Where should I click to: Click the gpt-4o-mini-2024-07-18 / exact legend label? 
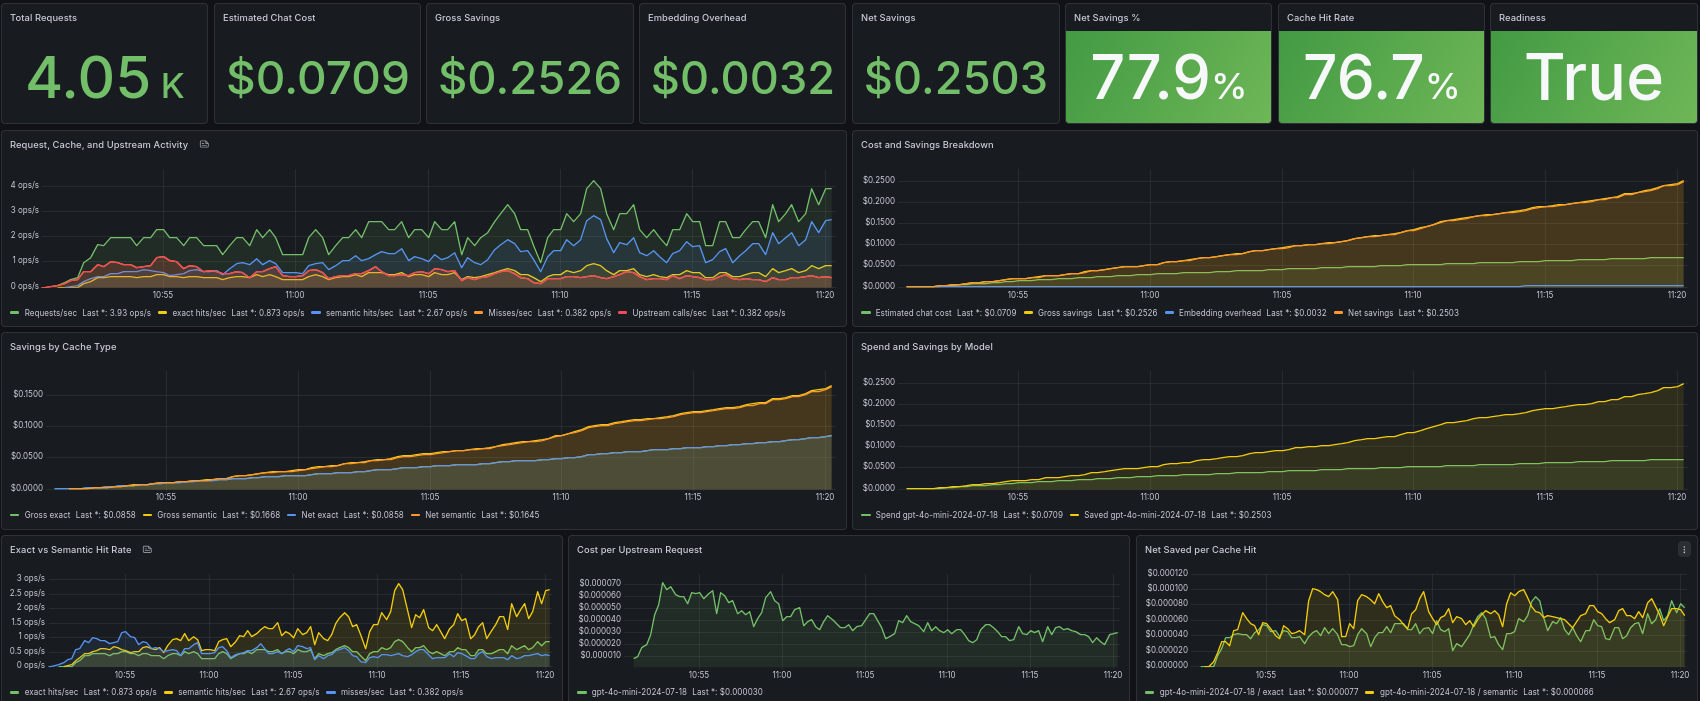pyautogui.click(x=1221, y=692)
